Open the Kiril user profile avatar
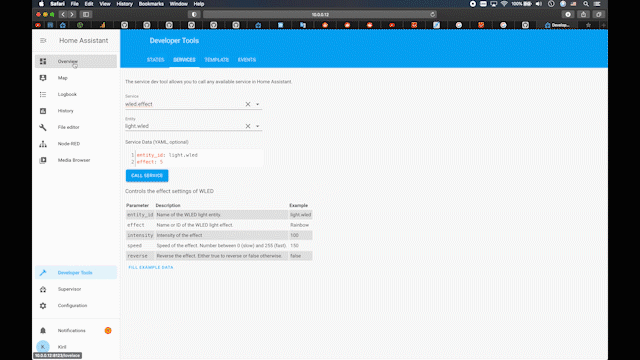 tap(43, 347)
